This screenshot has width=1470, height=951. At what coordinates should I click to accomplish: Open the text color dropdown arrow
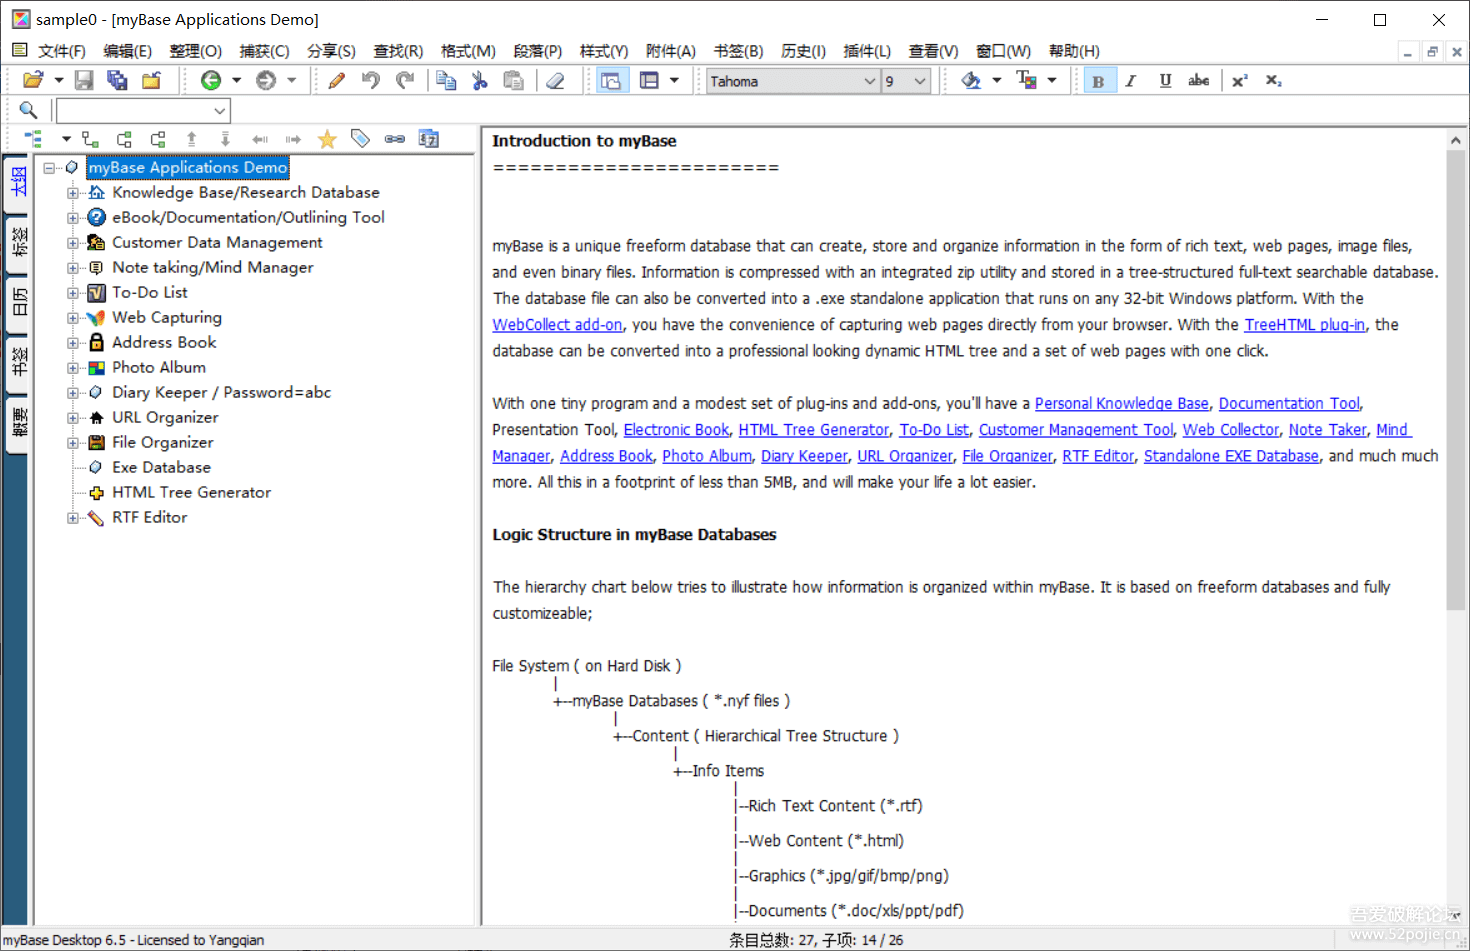coord(1052,81)
